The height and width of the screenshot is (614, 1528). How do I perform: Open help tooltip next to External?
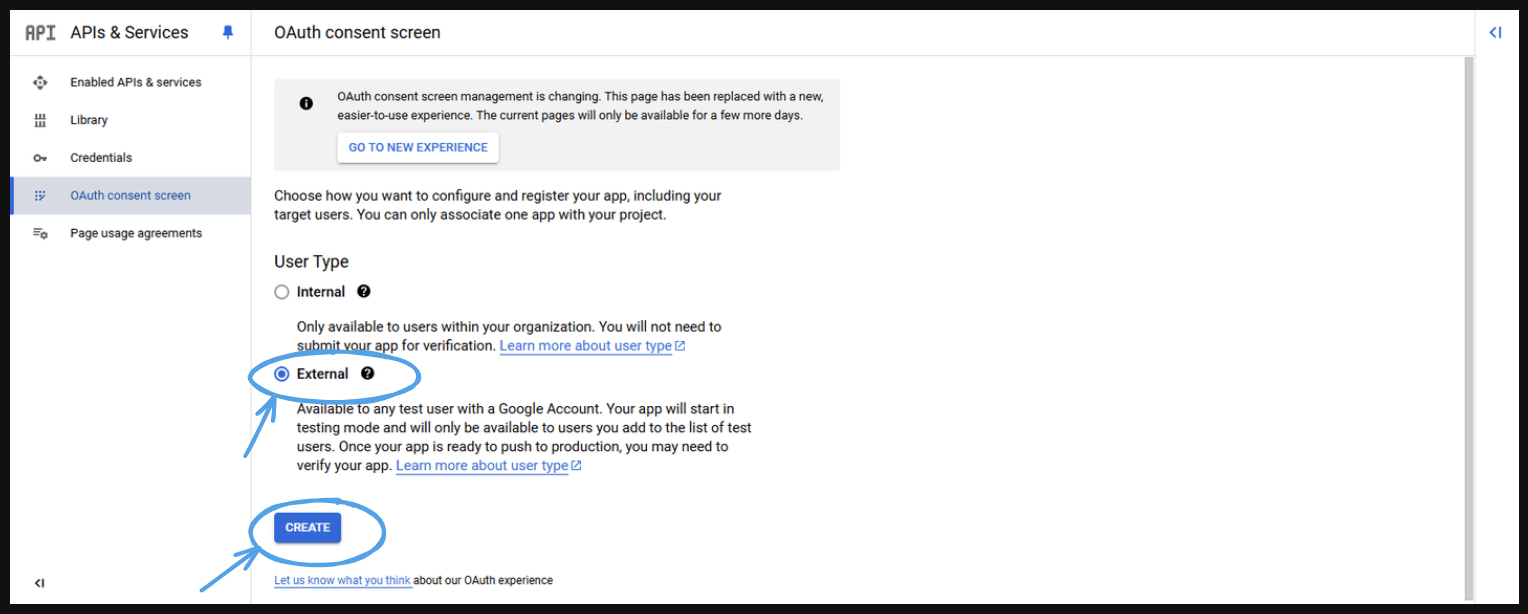[x=367, y=374]
